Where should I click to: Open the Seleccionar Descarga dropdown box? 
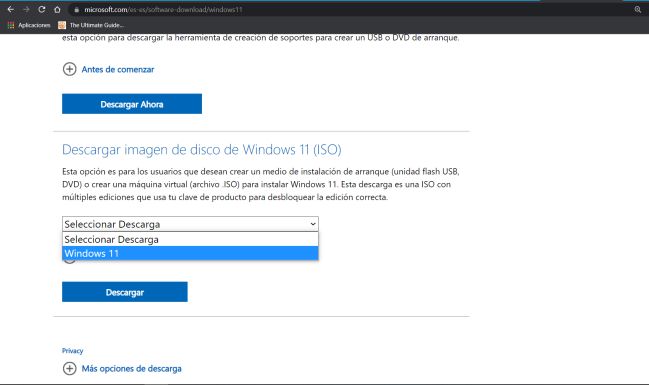coord(190,224)
